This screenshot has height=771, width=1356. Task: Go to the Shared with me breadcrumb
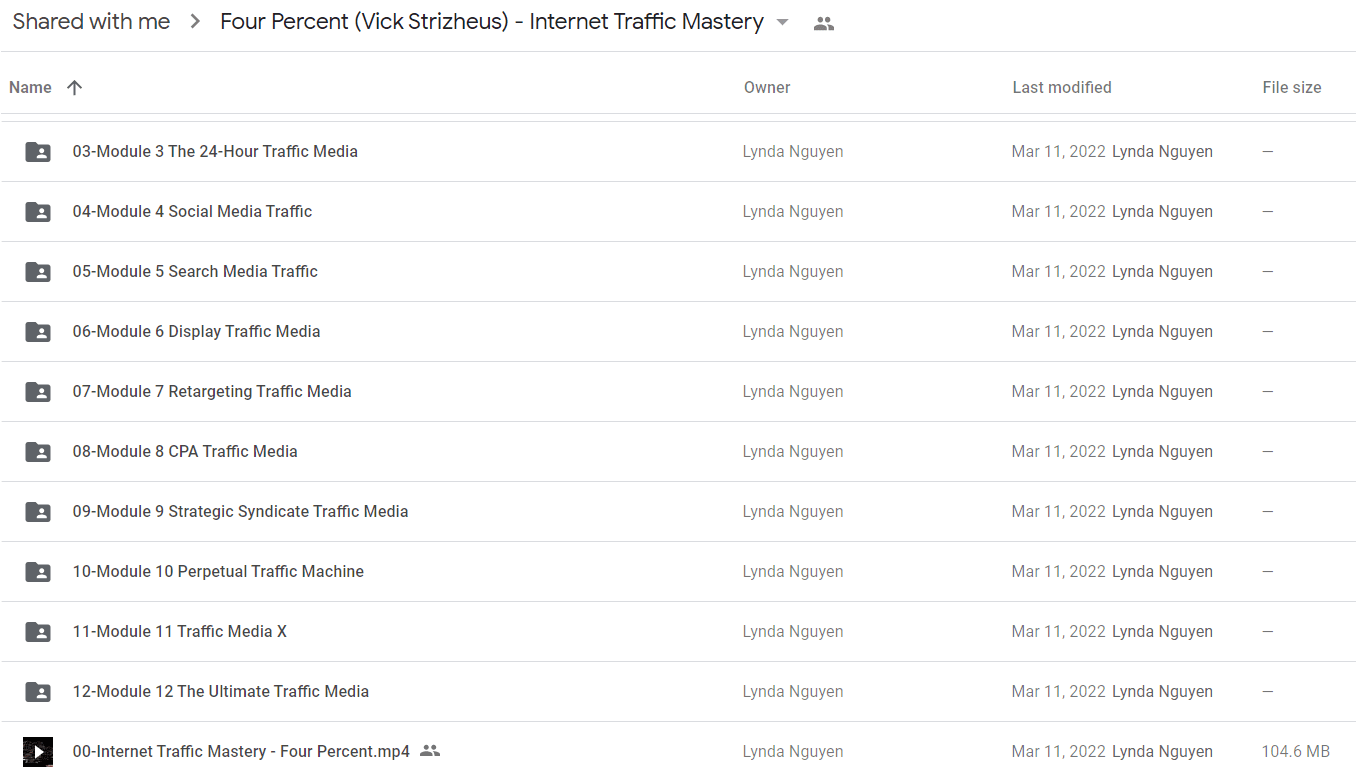[x=91, y=22]
